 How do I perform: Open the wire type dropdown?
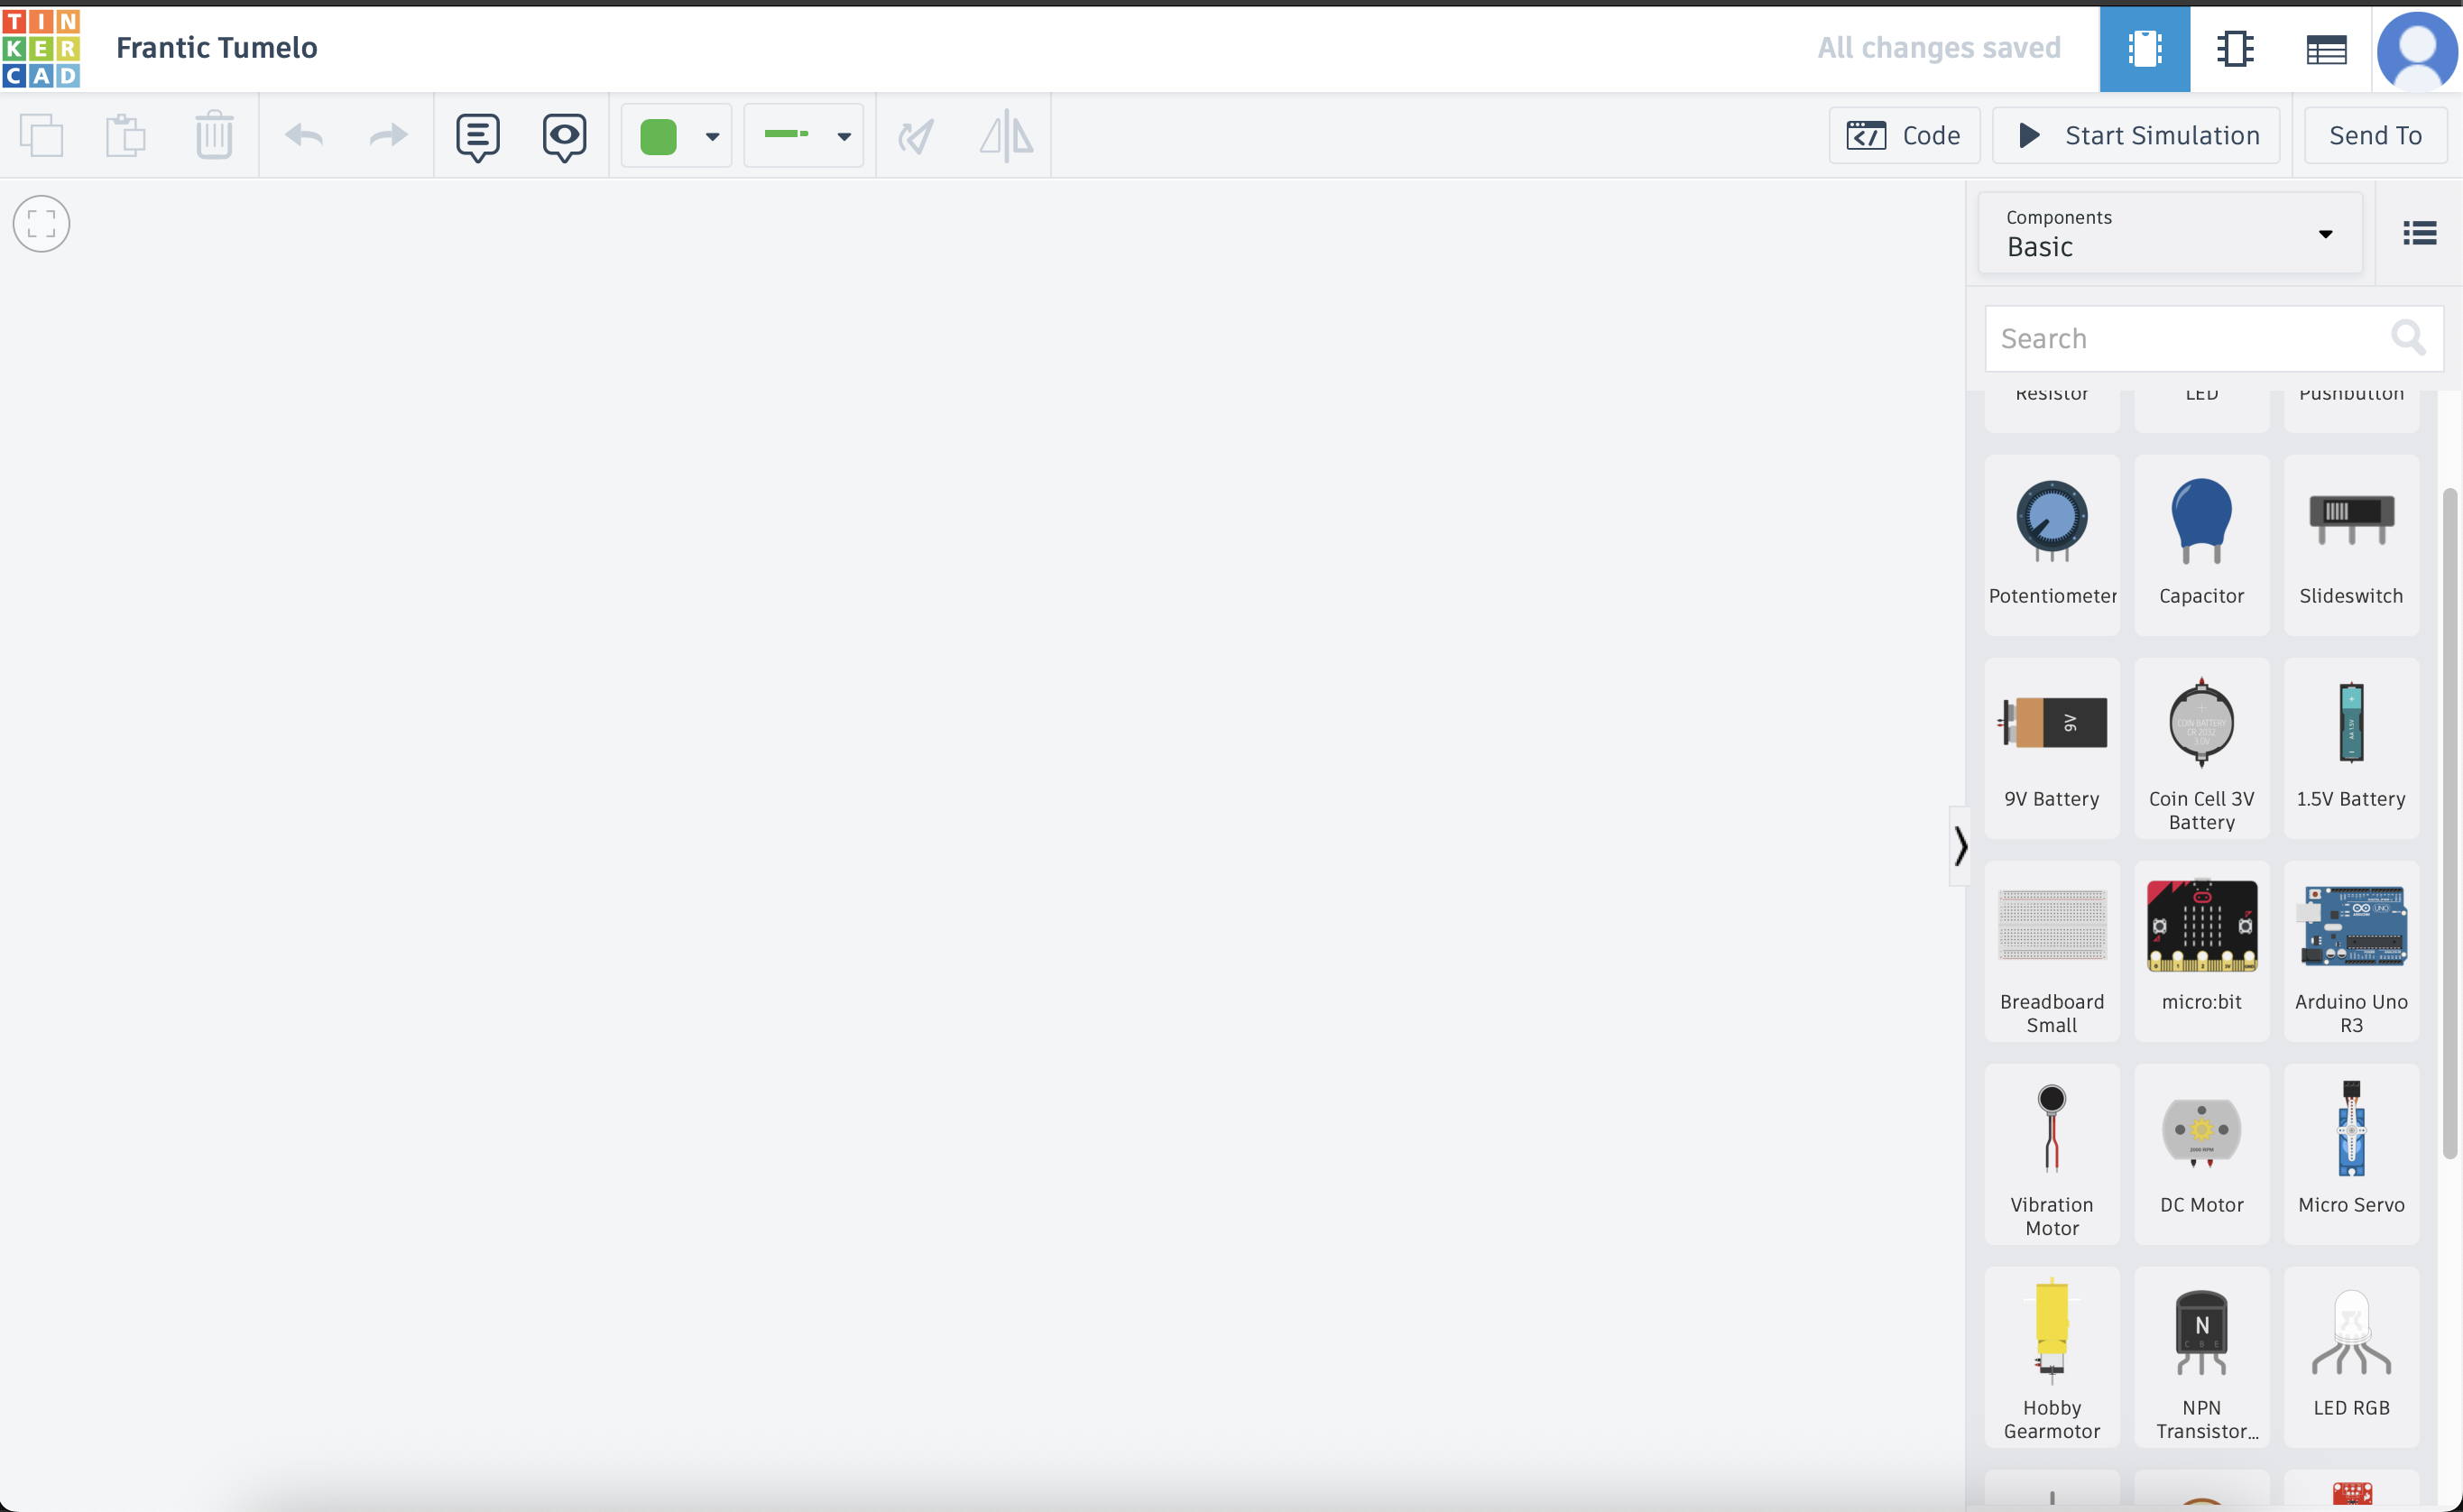[844, 136]
